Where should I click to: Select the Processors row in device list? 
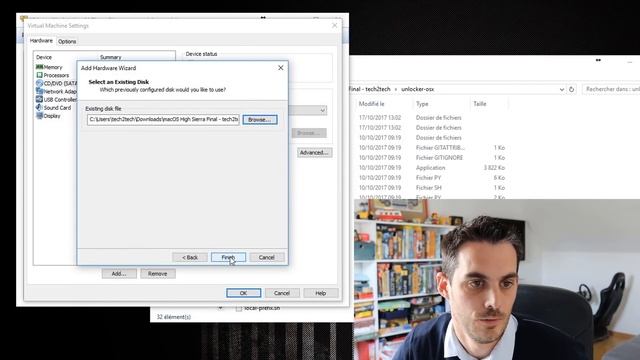coord(56,75)
